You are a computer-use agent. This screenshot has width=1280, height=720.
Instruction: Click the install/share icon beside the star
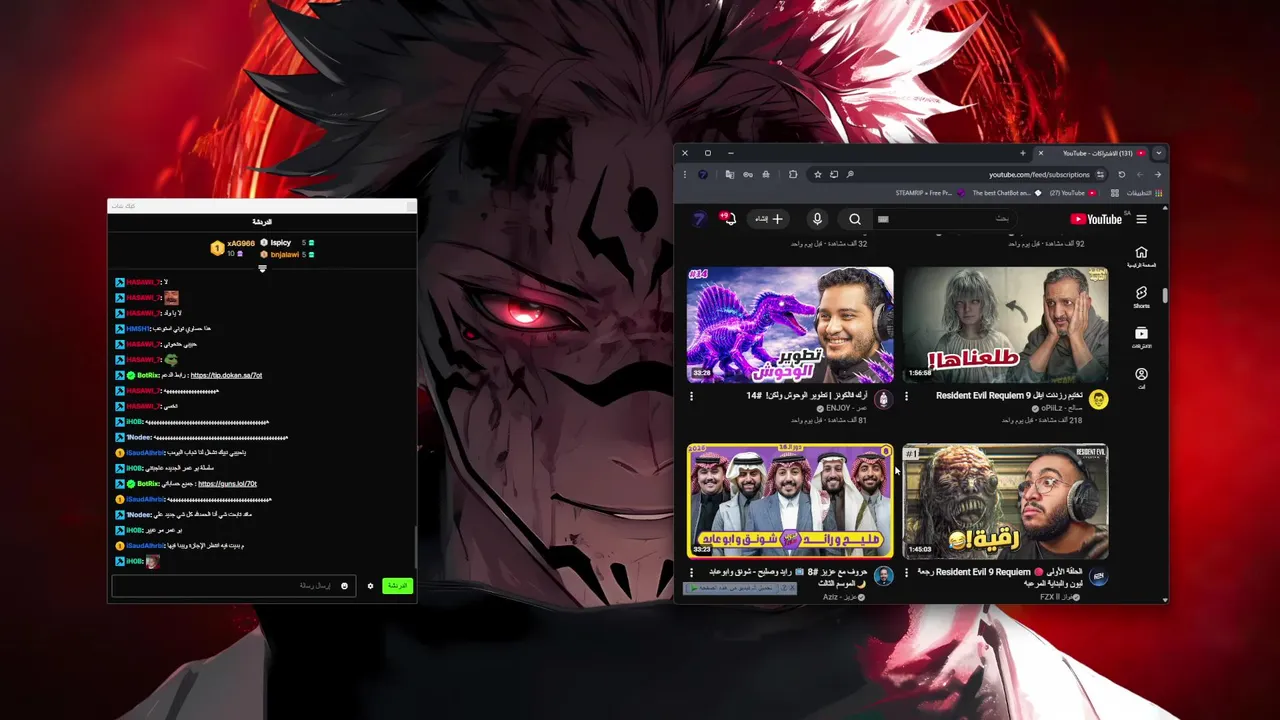point(834,174)
